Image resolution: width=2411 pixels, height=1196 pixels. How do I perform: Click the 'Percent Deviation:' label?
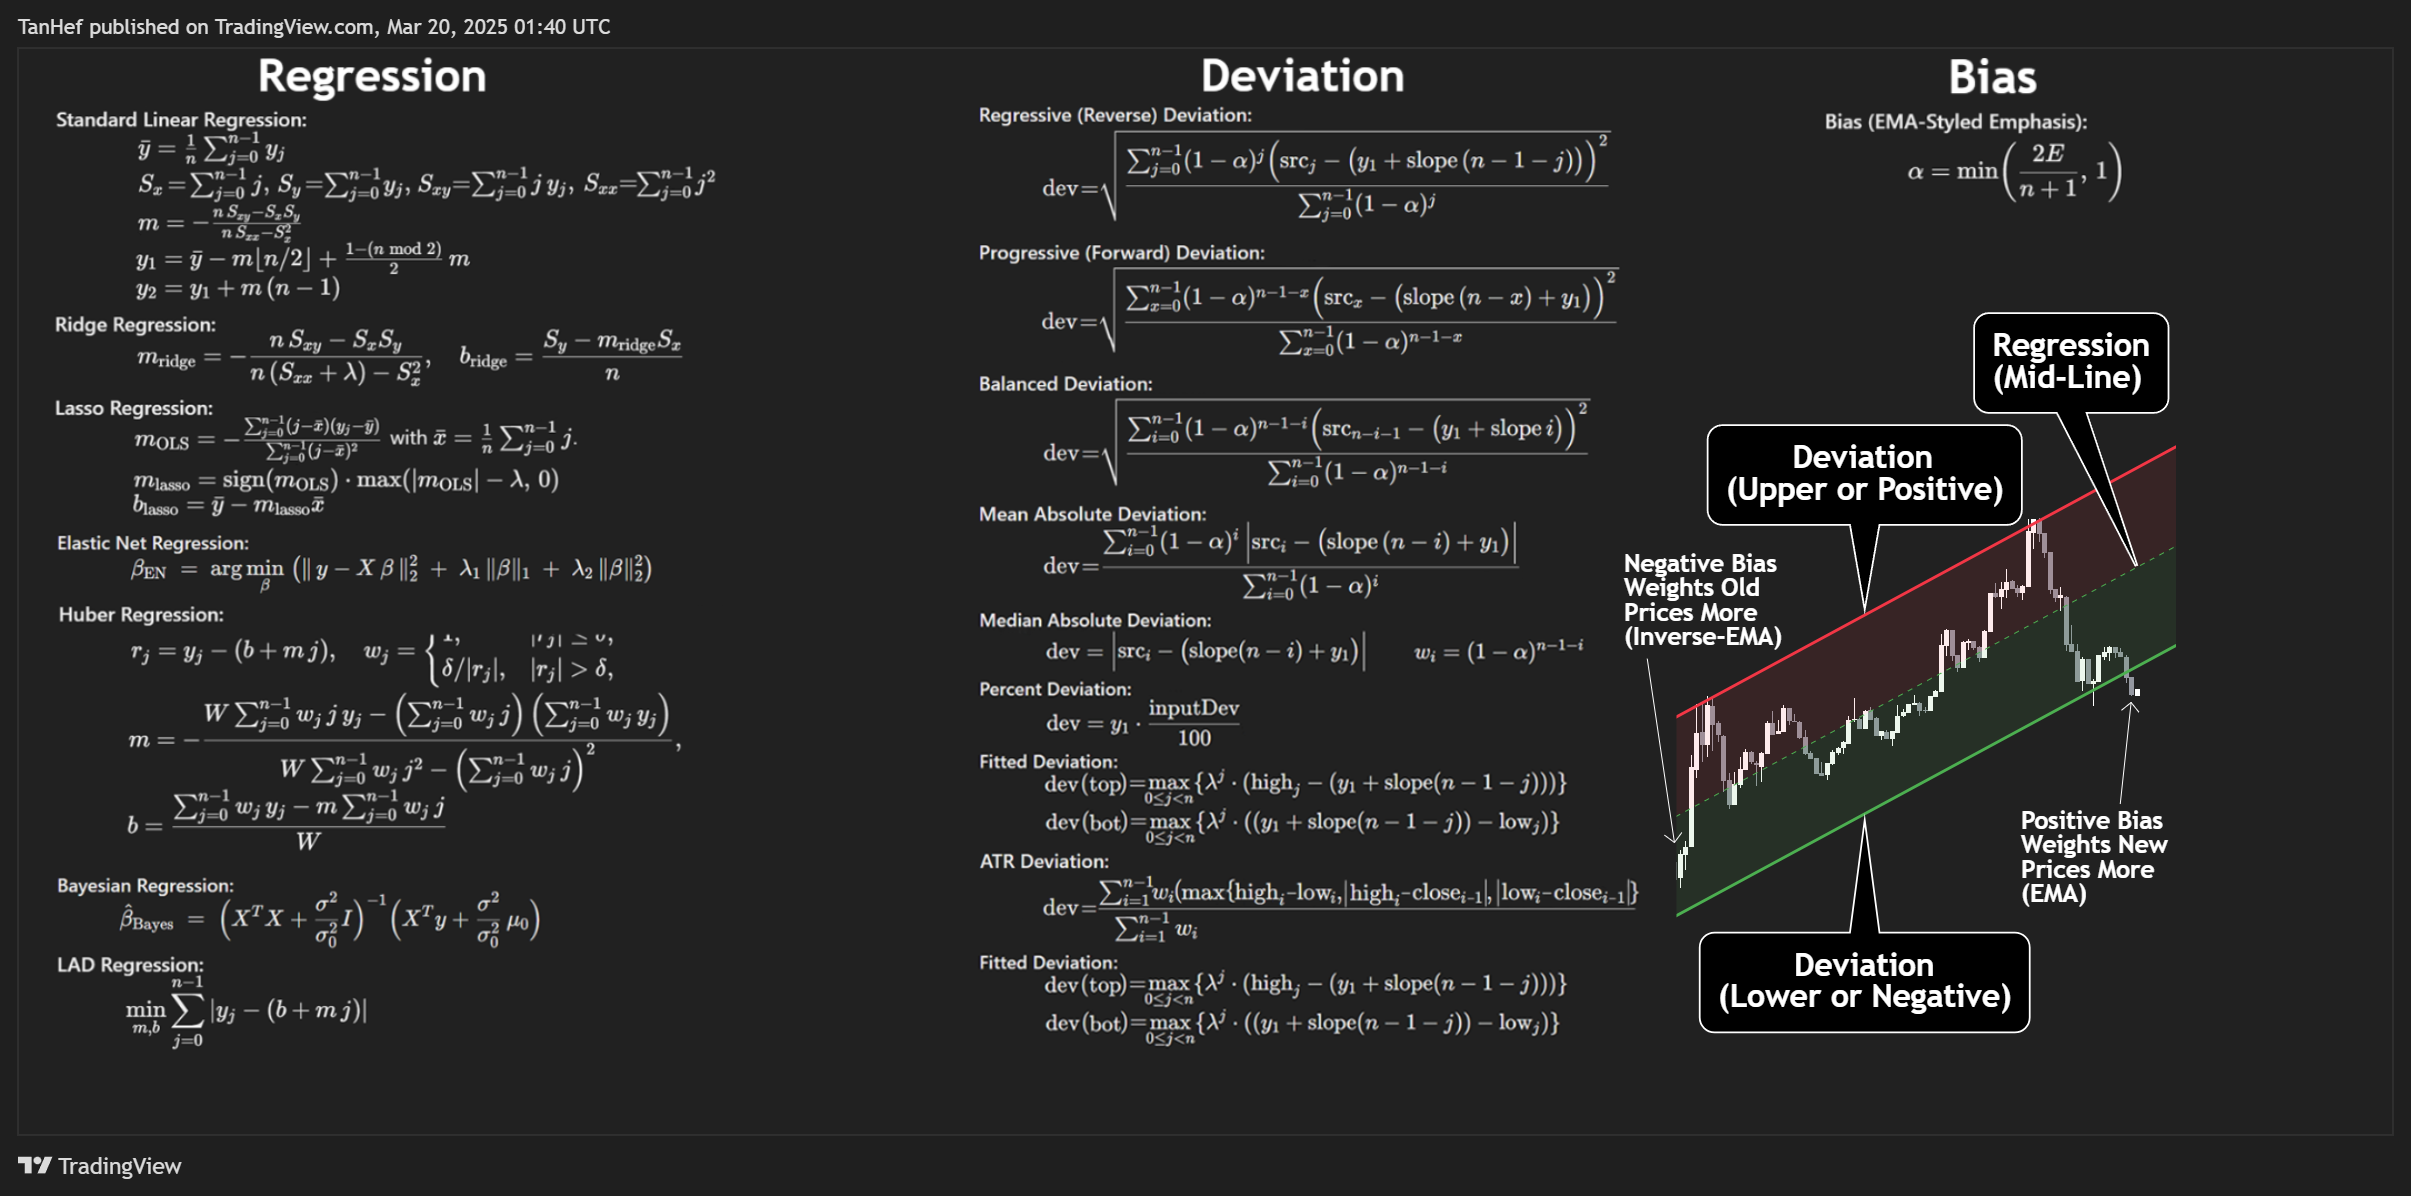click(x=1055, y=689)
